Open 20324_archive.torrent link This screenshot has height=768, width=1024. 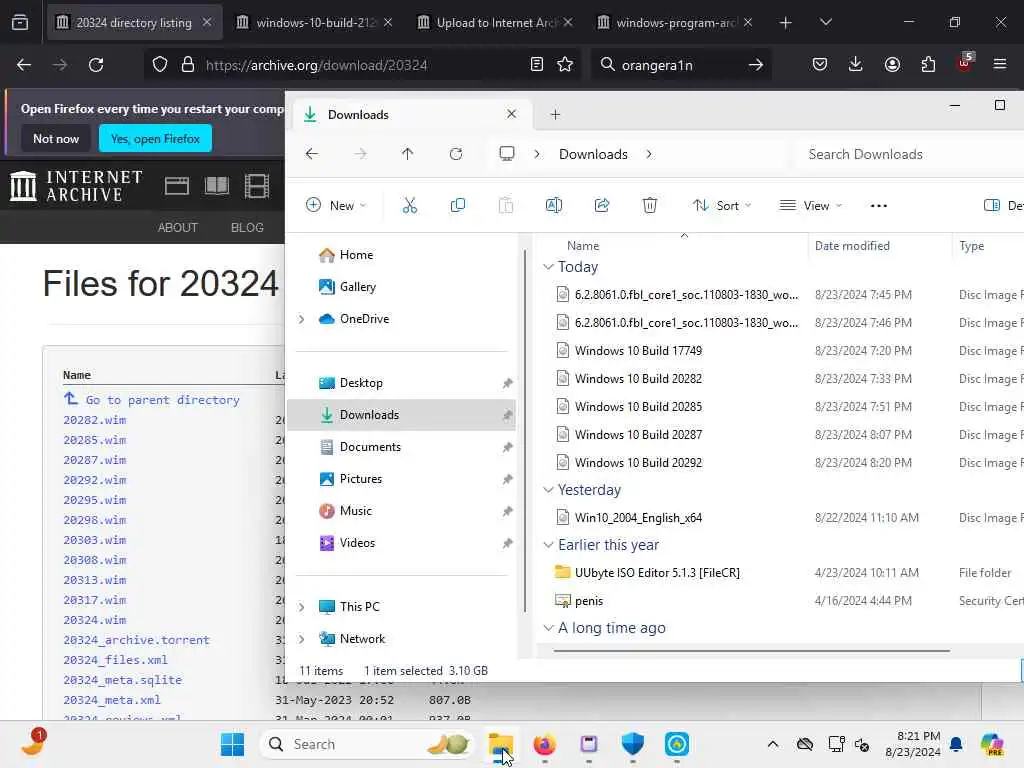[136, 640]
